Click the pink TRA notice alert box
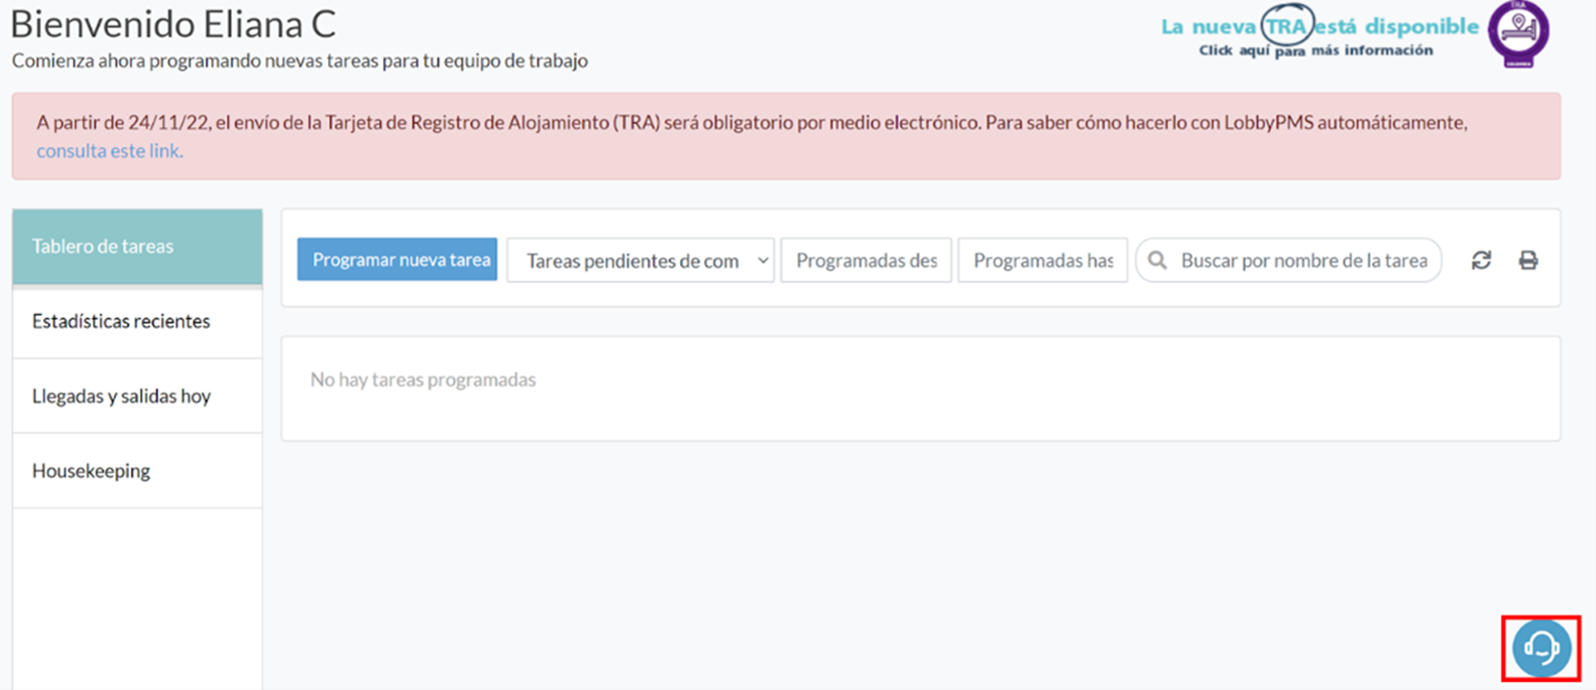1596x690 pixels. [786, 136]
